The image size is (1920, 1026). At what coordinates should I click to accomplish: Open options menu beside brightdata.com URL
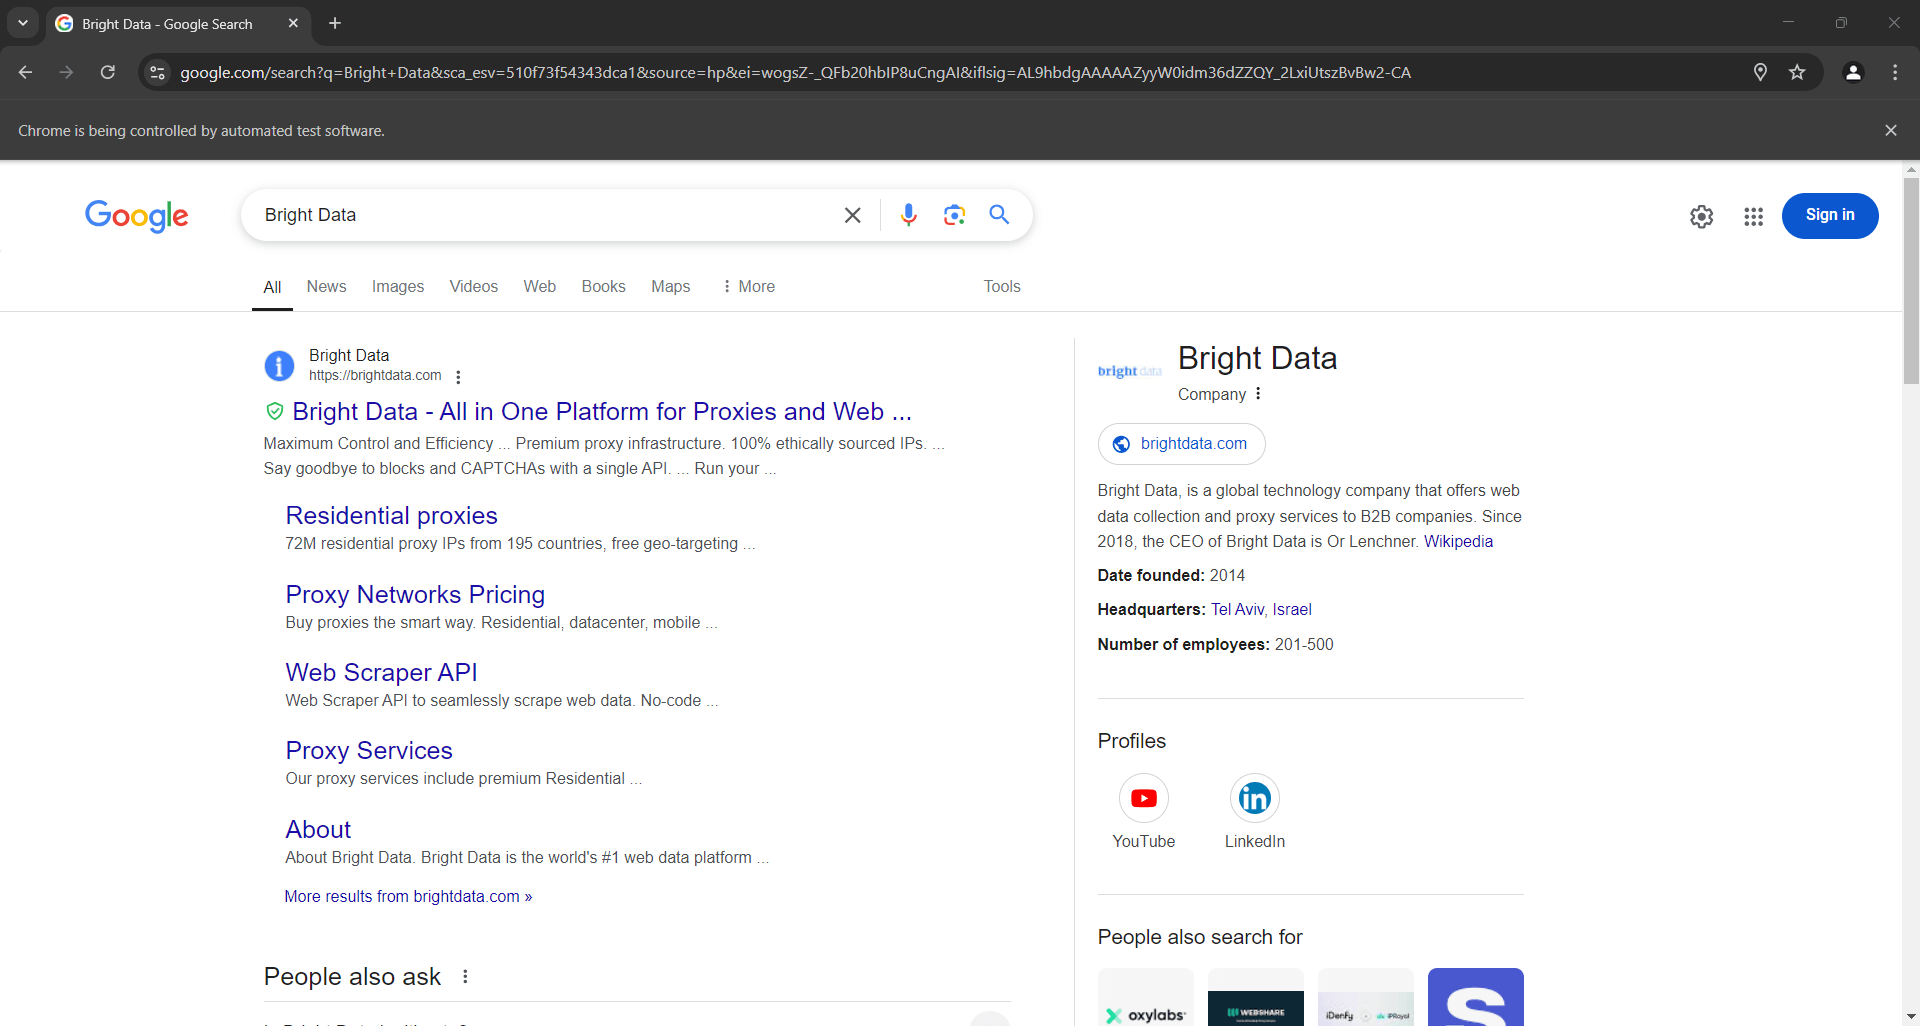coord(458,377)
